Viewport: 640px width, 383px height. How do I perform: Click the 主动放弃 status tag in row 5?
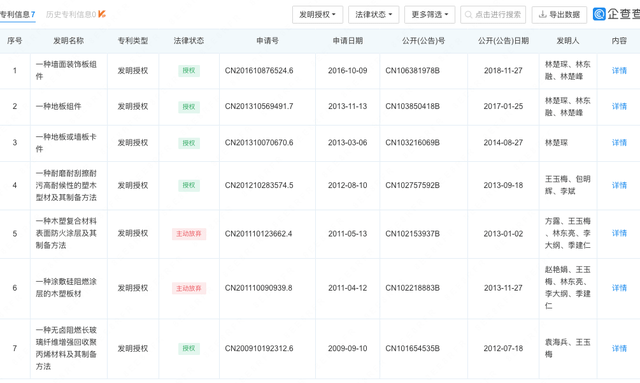pyautogui.click(x=189, y=234)
